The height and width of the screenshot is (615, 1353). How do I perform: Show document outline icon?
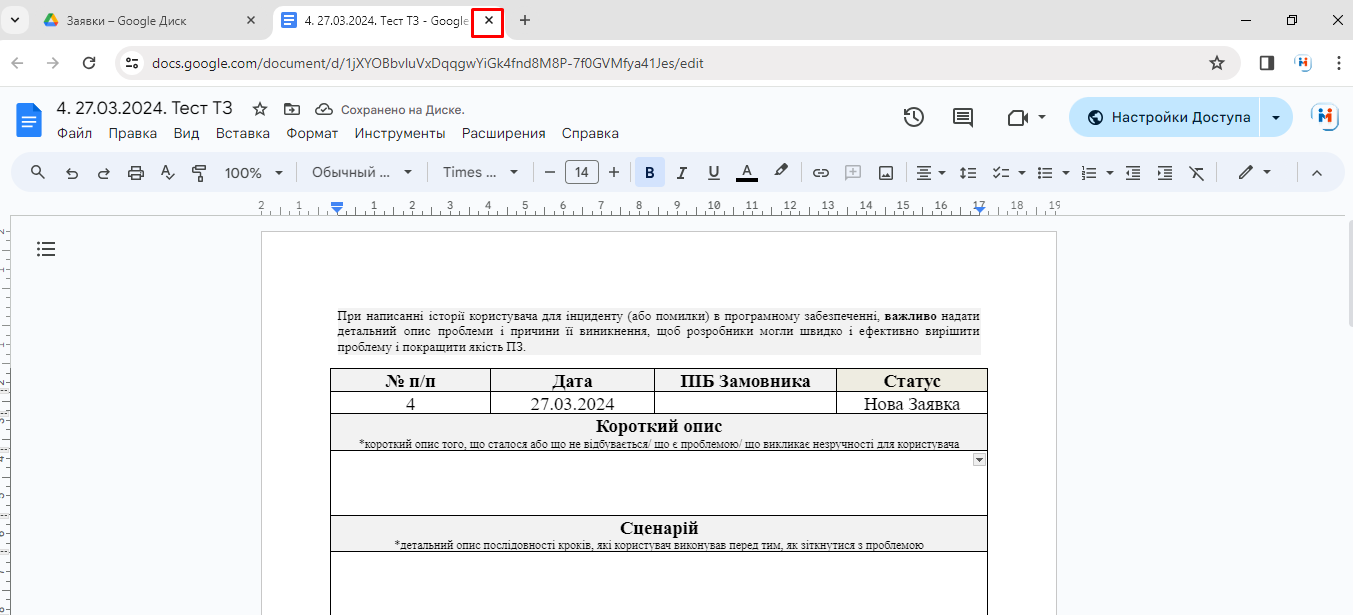click(46, 249)
